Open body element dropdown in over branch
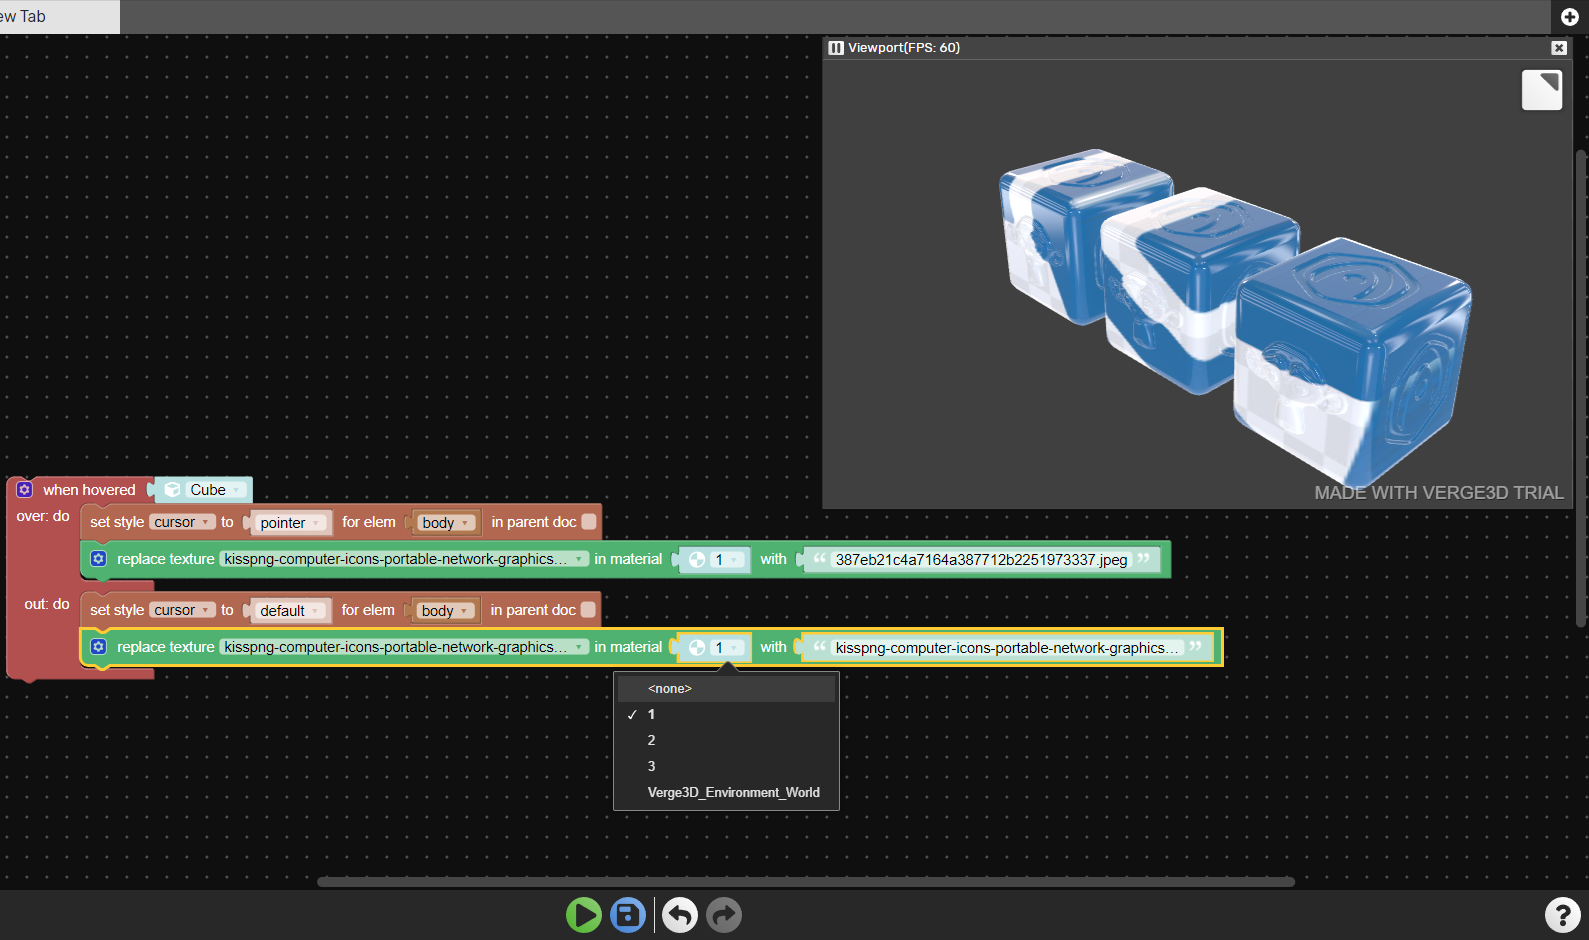Image resolution: width=1589 pixels, height=940 pixels. 446,523
